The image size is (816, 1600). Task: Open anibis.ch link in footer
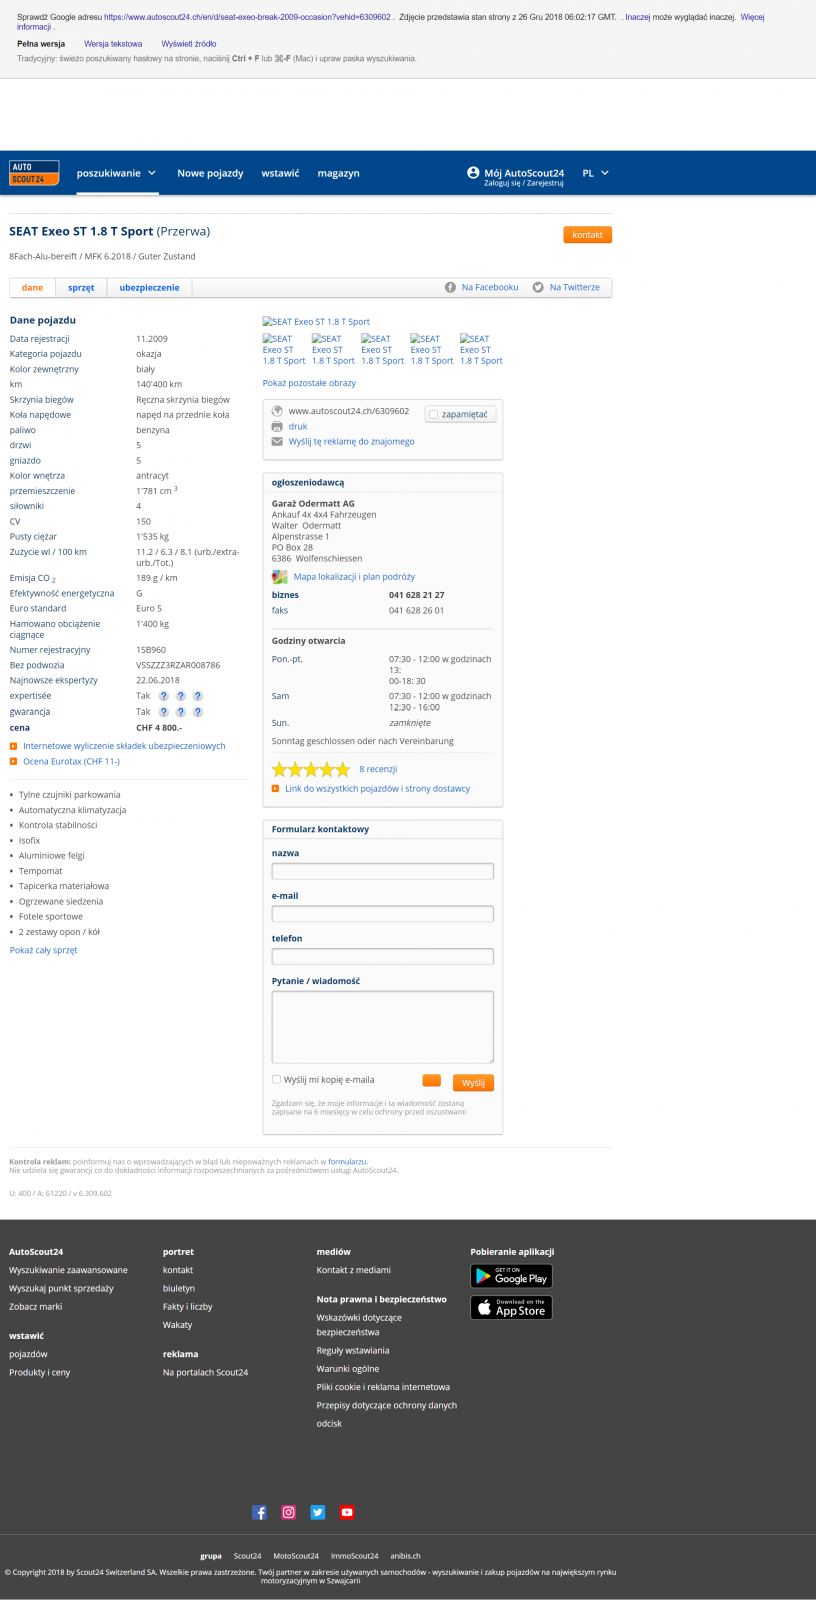pos(405,1556)
